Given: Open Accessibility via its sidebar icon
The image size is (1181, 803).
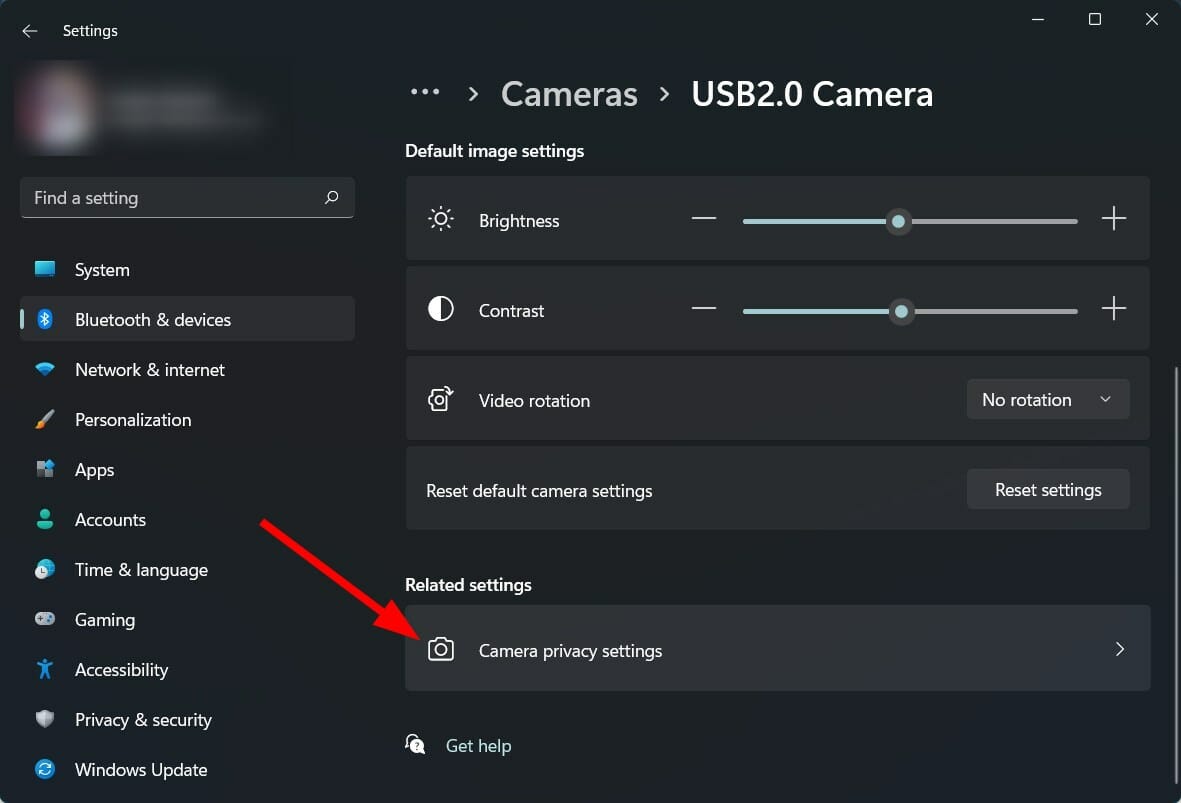Looking at the screenshot, I should tap(45, 669).
